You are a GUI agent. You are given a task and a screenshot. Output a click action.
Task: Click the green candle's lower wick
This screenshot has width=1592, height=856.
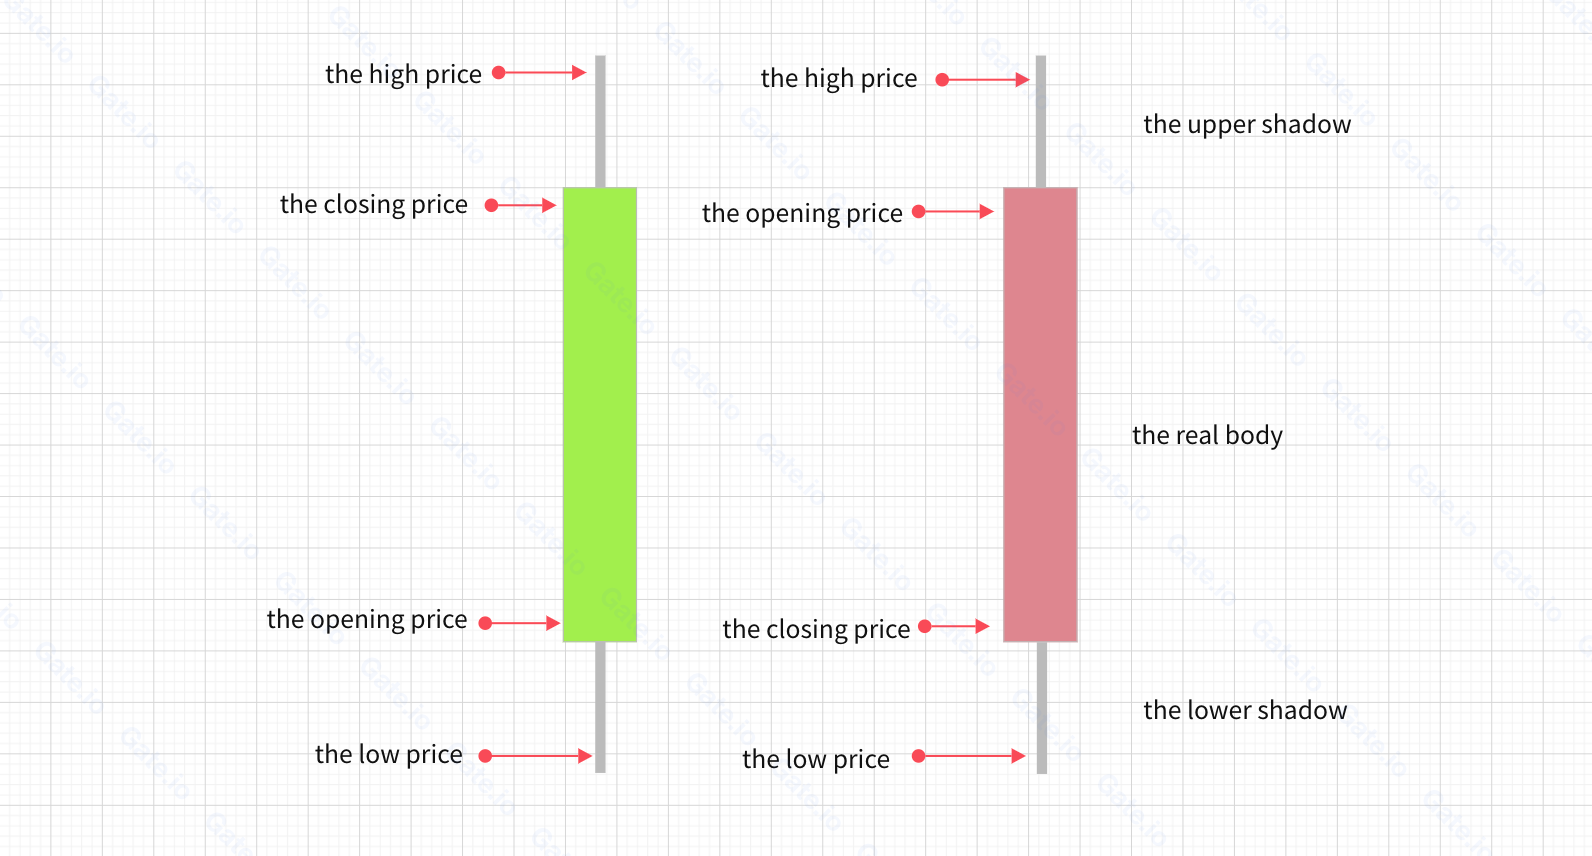pyautogui.click(x=600, y=707)
